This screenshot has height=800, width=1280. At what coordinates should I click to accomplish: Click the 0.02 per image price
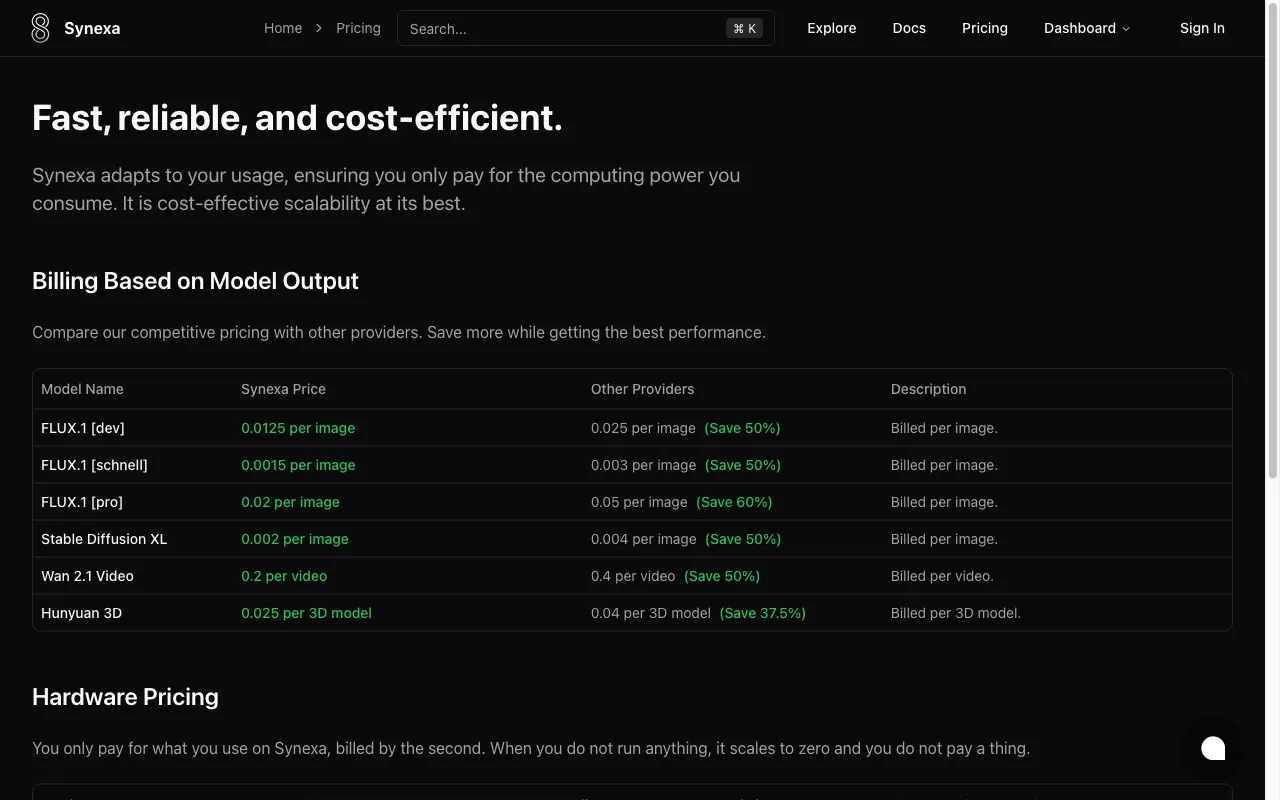[290, 502]
